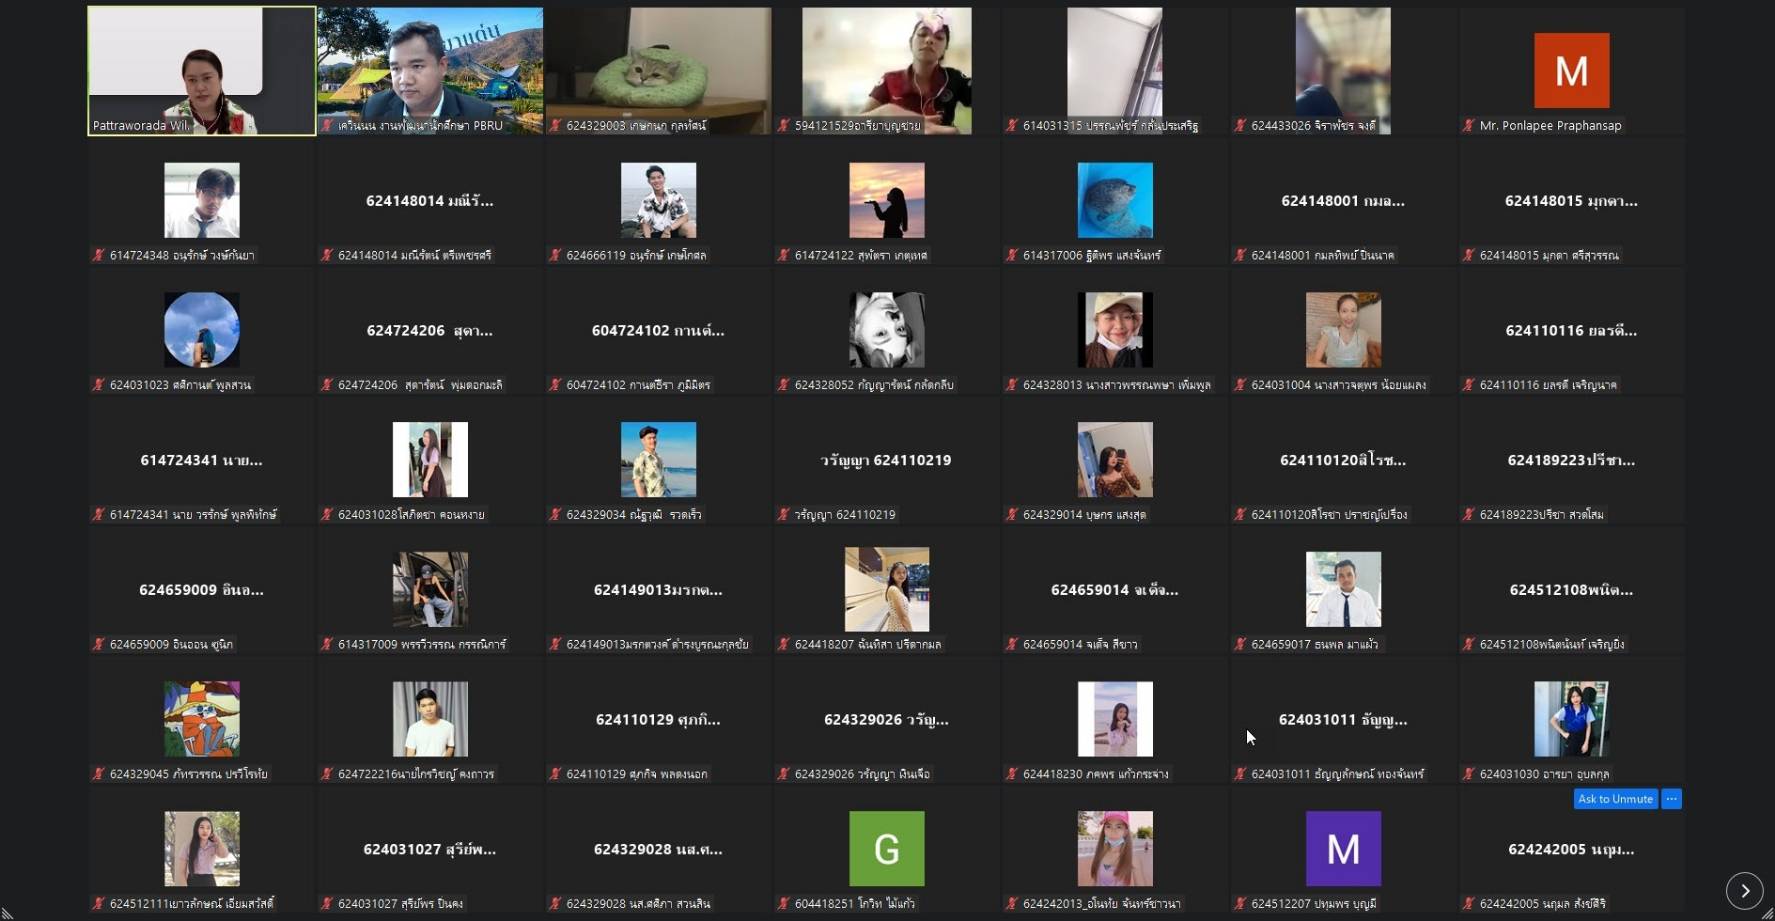Click the blue fish profile picture 614317006
Screen dimensions: 1775x921
point(1114,200)
